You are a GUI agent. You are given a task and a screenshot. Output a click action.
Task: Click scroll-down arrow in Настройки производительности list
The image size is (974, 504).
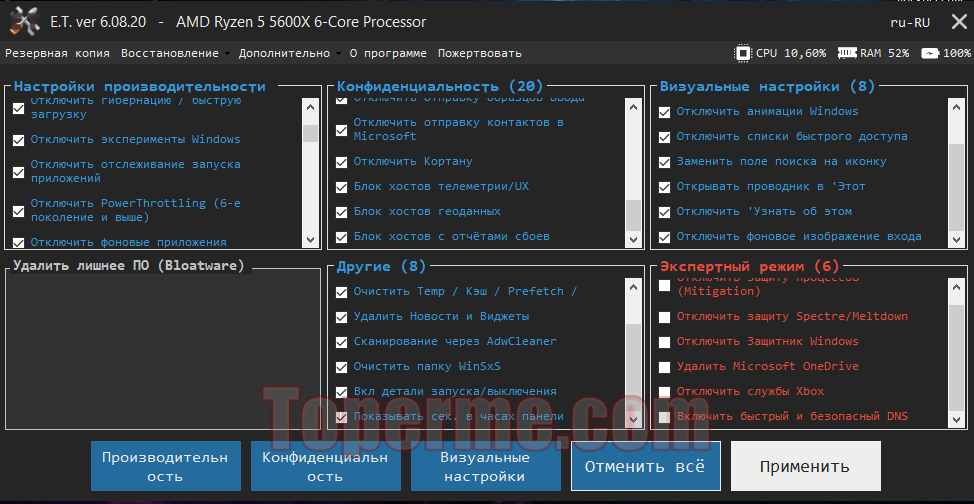coord(310,239)
